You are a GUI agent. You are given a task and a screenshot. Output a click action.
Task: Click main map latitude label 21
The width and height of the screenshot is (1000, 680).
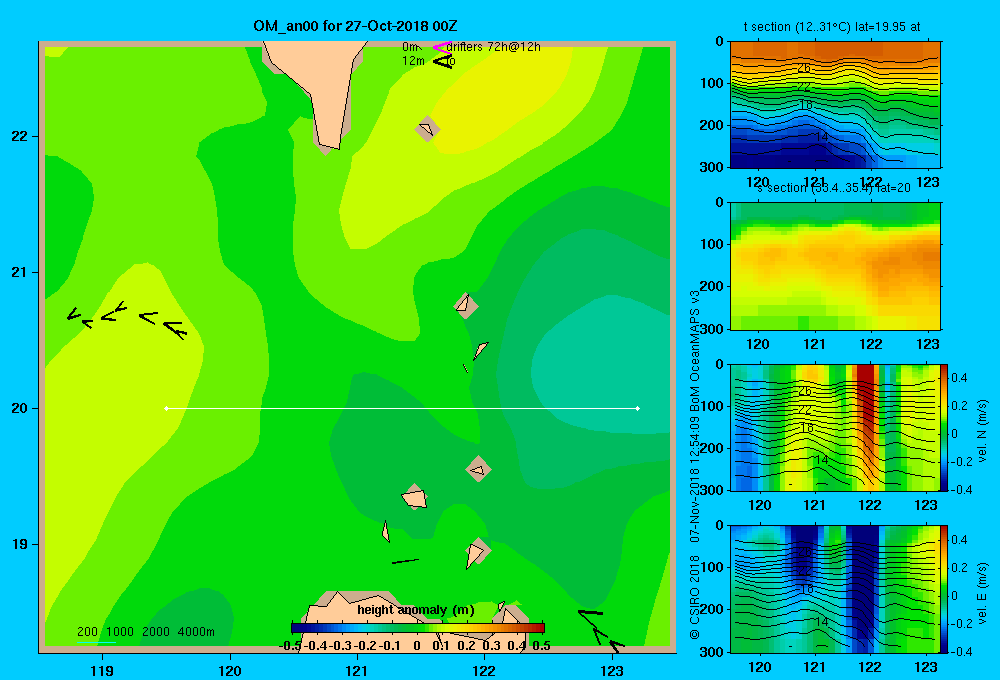[20, 272]
